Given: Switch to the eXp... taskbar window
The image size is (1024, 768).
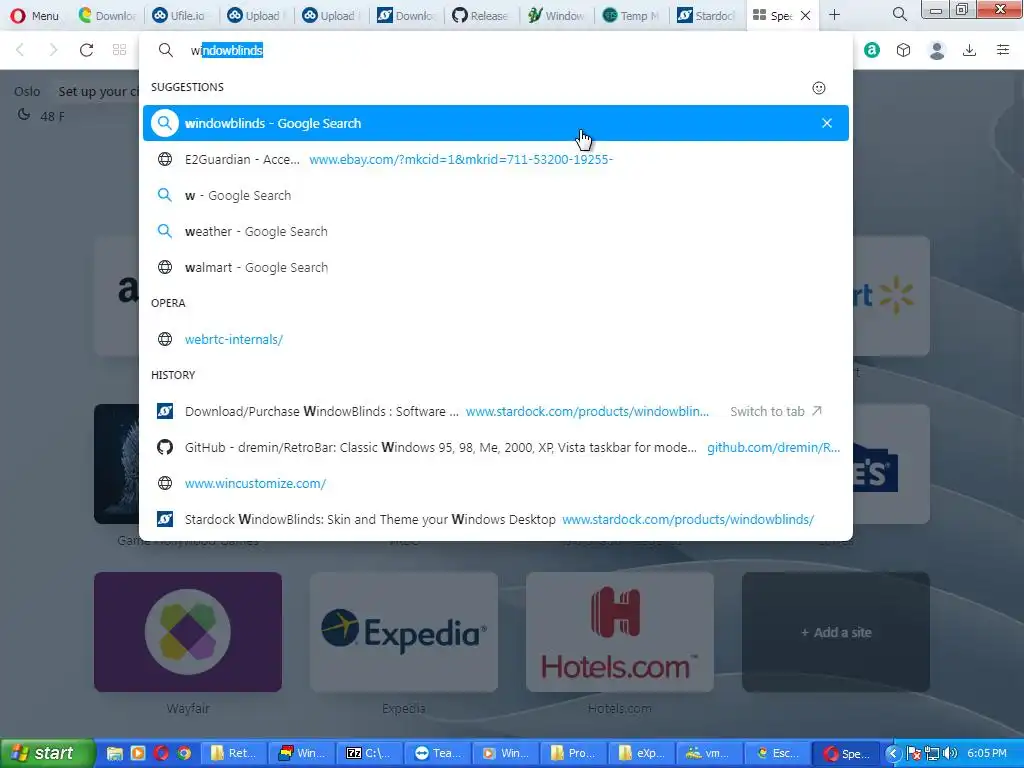Looking at the screenshot, I should pos(642,753).
